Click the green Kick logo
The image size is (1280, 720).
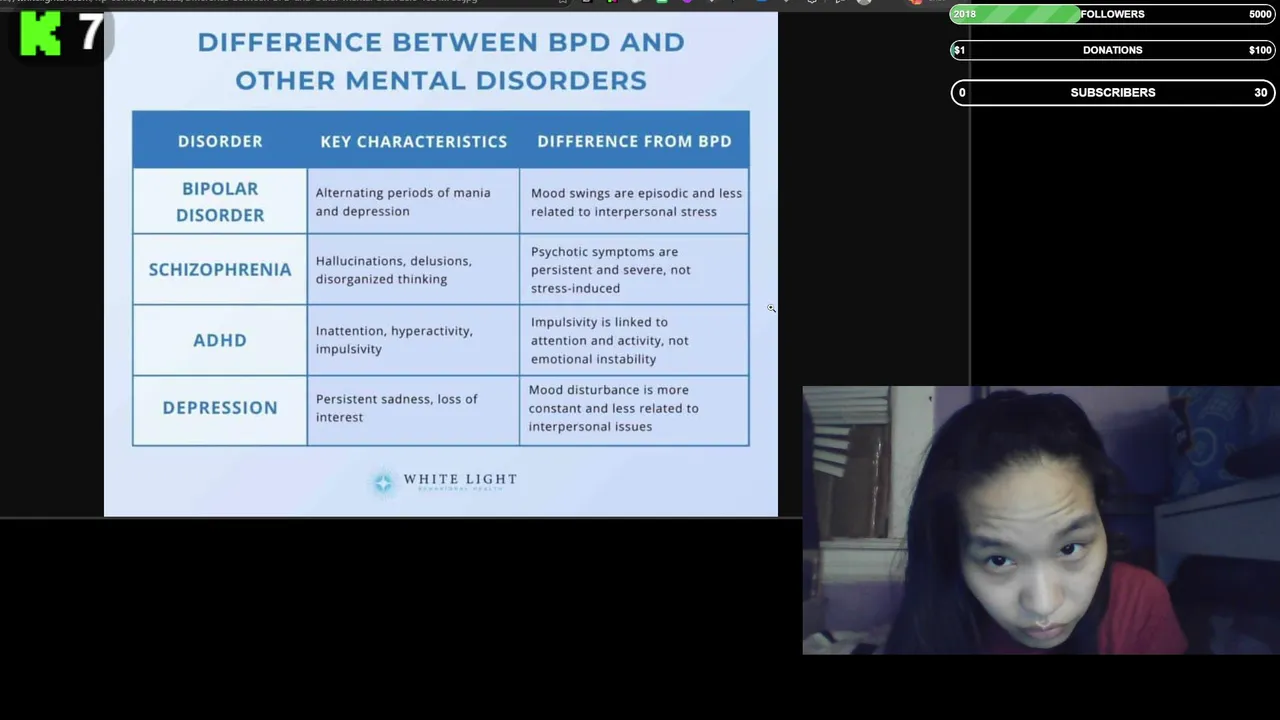[40, 34]
